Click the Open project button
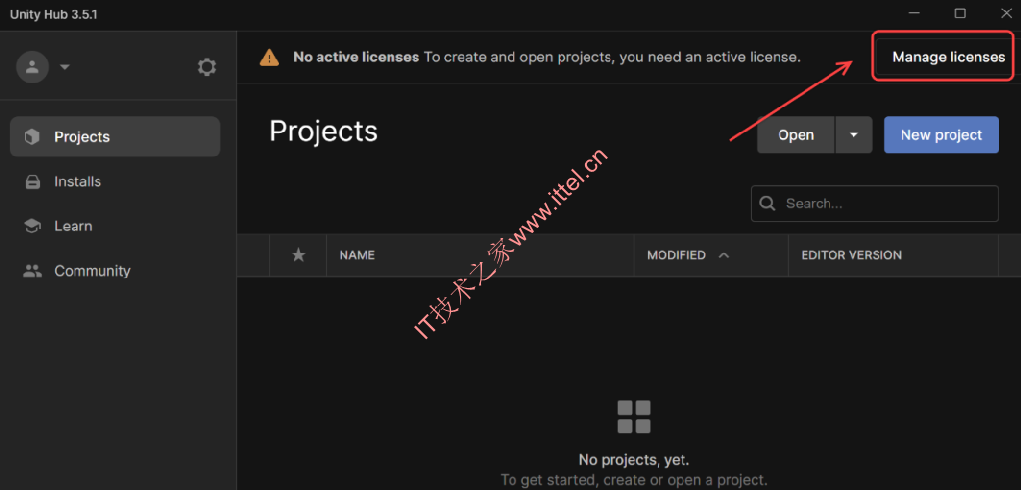This screenshot has height=490, width=1021. pos(796,135)
